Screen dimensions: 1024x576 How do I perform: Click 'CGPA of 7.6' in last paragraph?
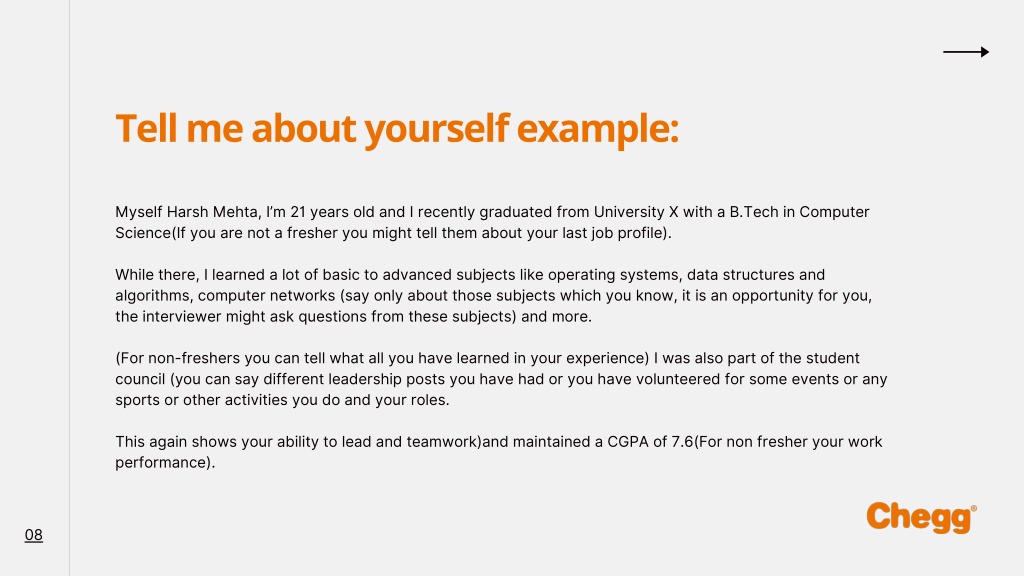click(x=650, y=442)
